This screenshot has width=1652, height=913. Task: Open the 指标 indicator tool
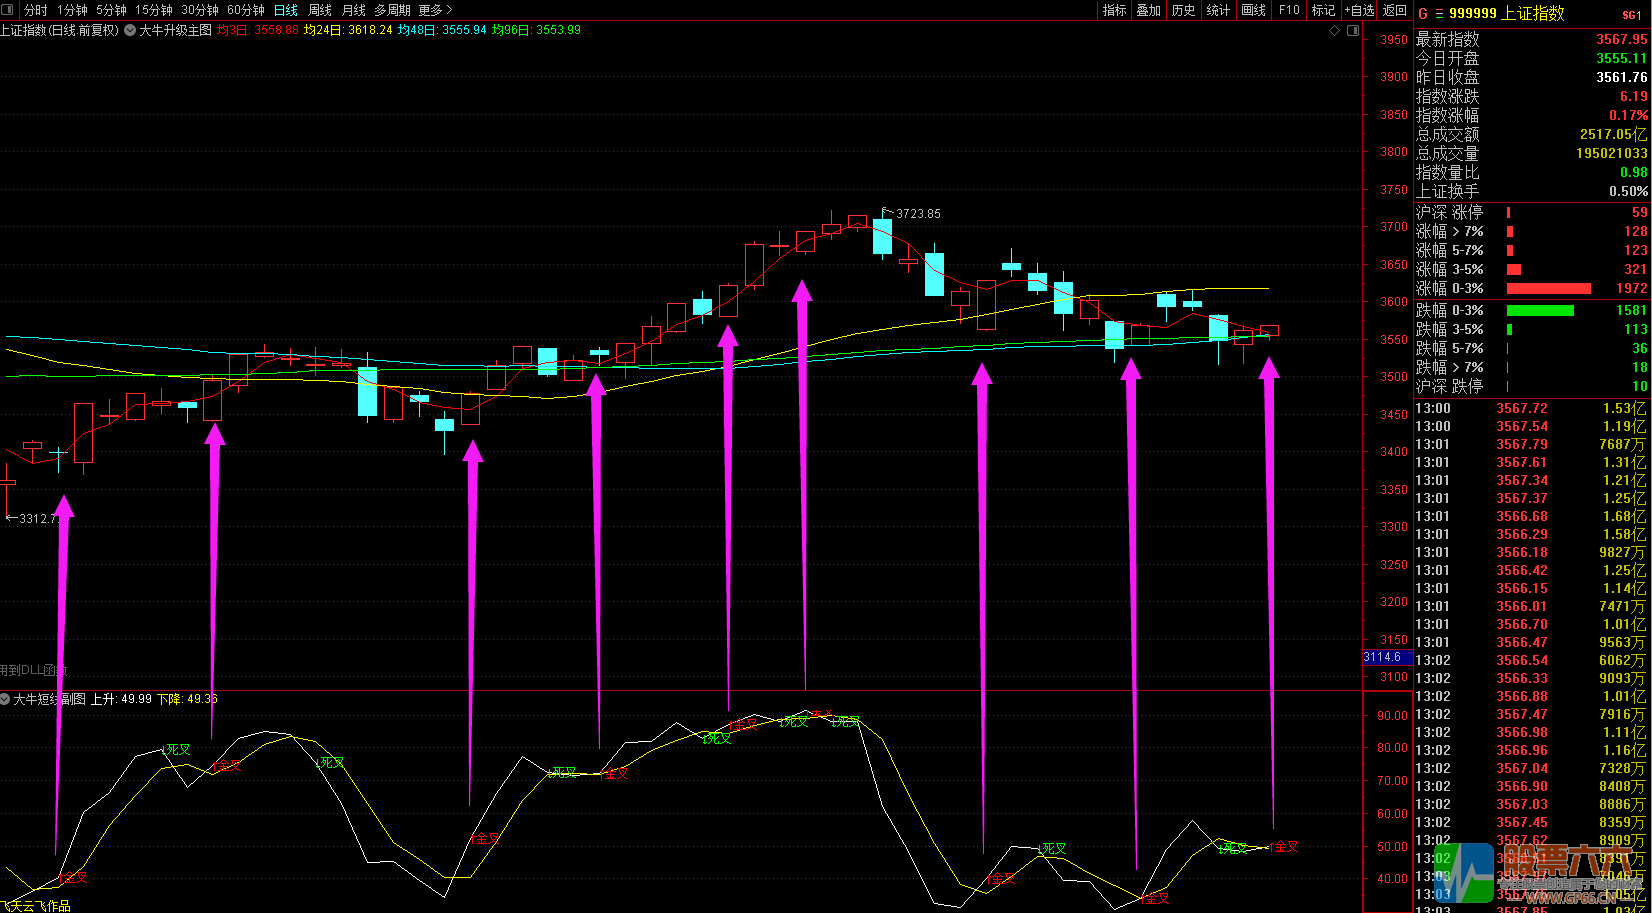coord(1114,10)
